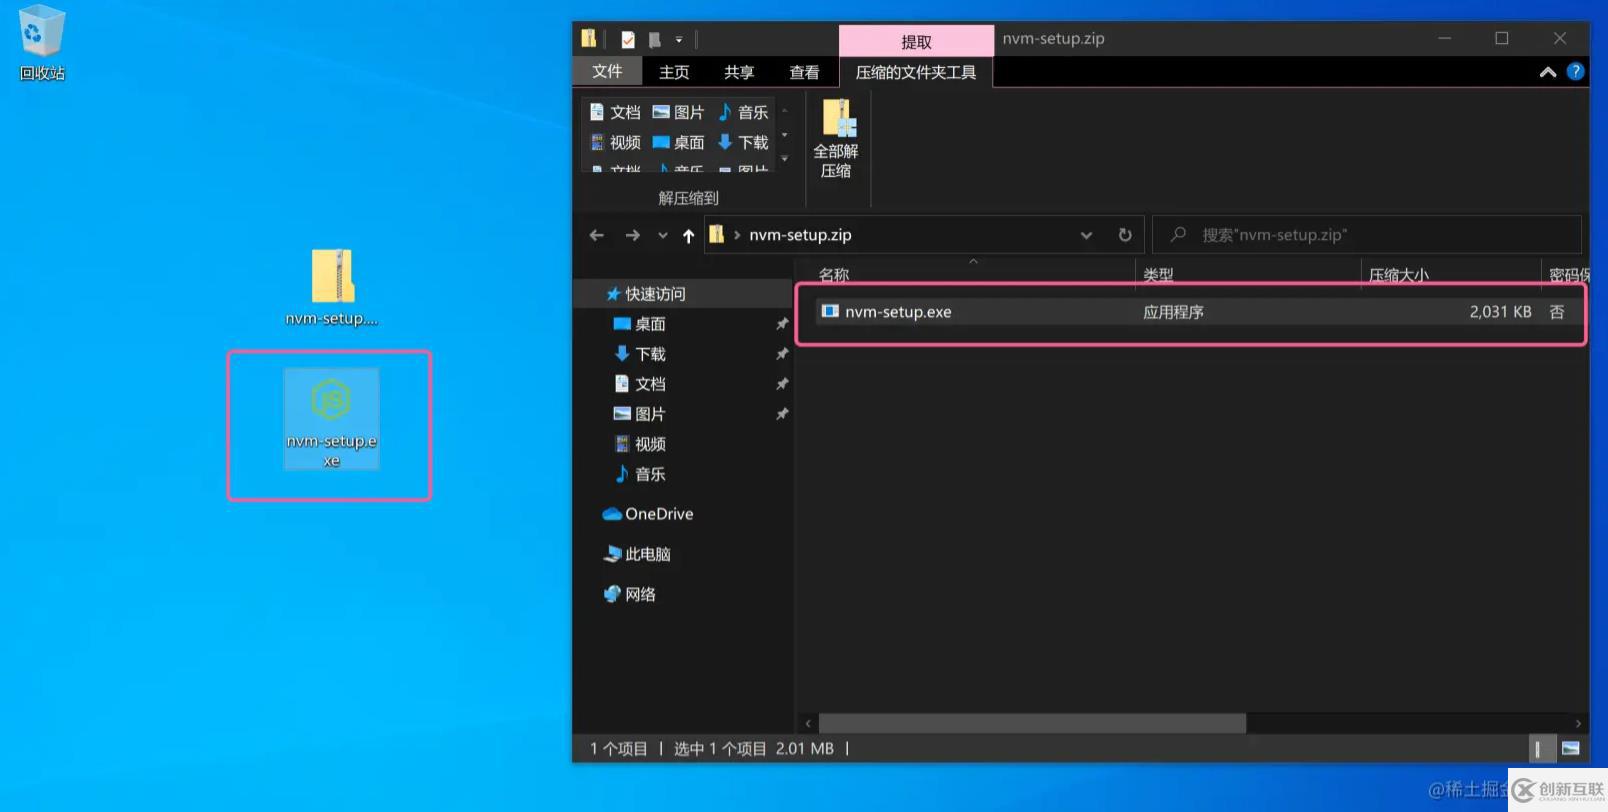Expand the extract-to destinations gallery
The width and height of the screenshot is (1608, 812).
[x=785, y=158]
